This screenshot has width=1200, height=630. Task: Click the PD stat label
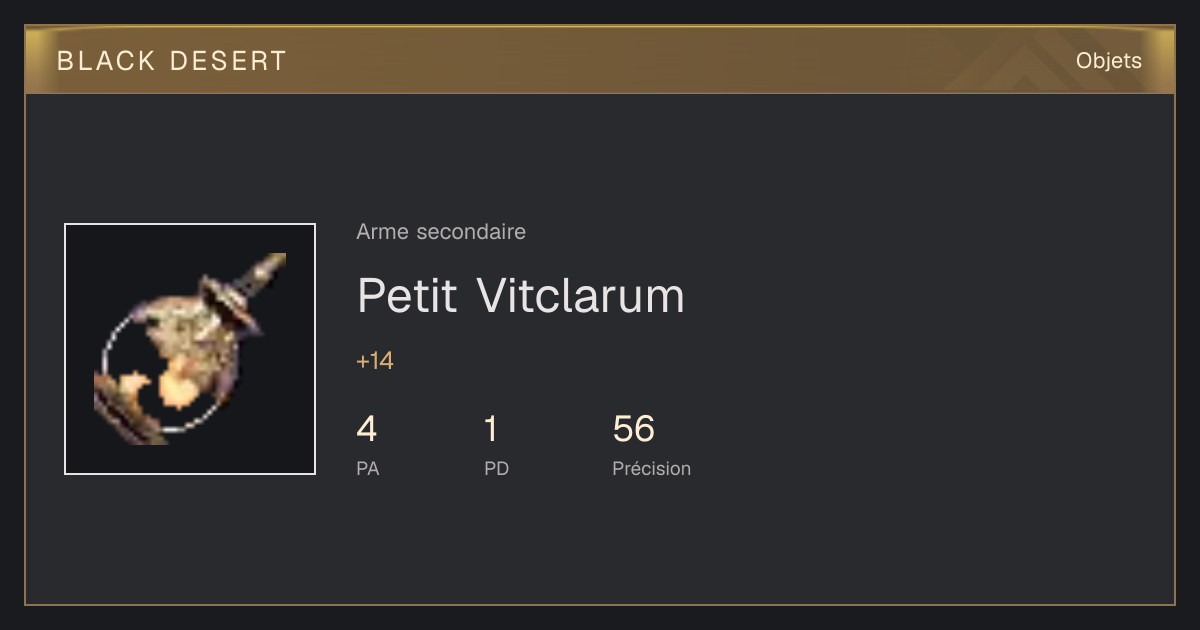coord(497,469)
